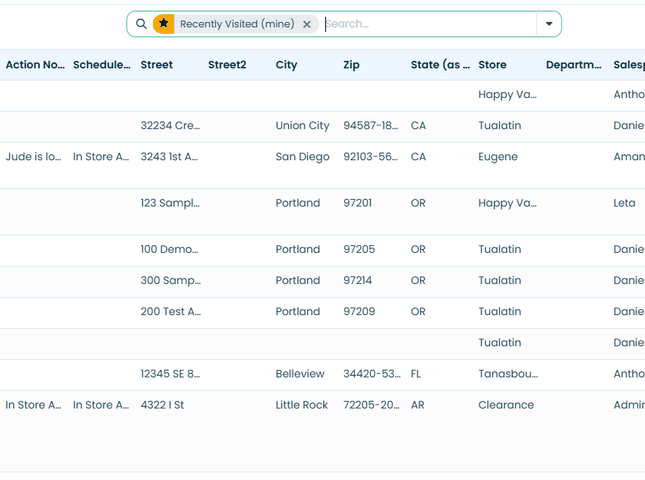Click the Schedule... column header
Image resolution: width=645 pixels, height=480 pixels.
[x=102, y=65]
